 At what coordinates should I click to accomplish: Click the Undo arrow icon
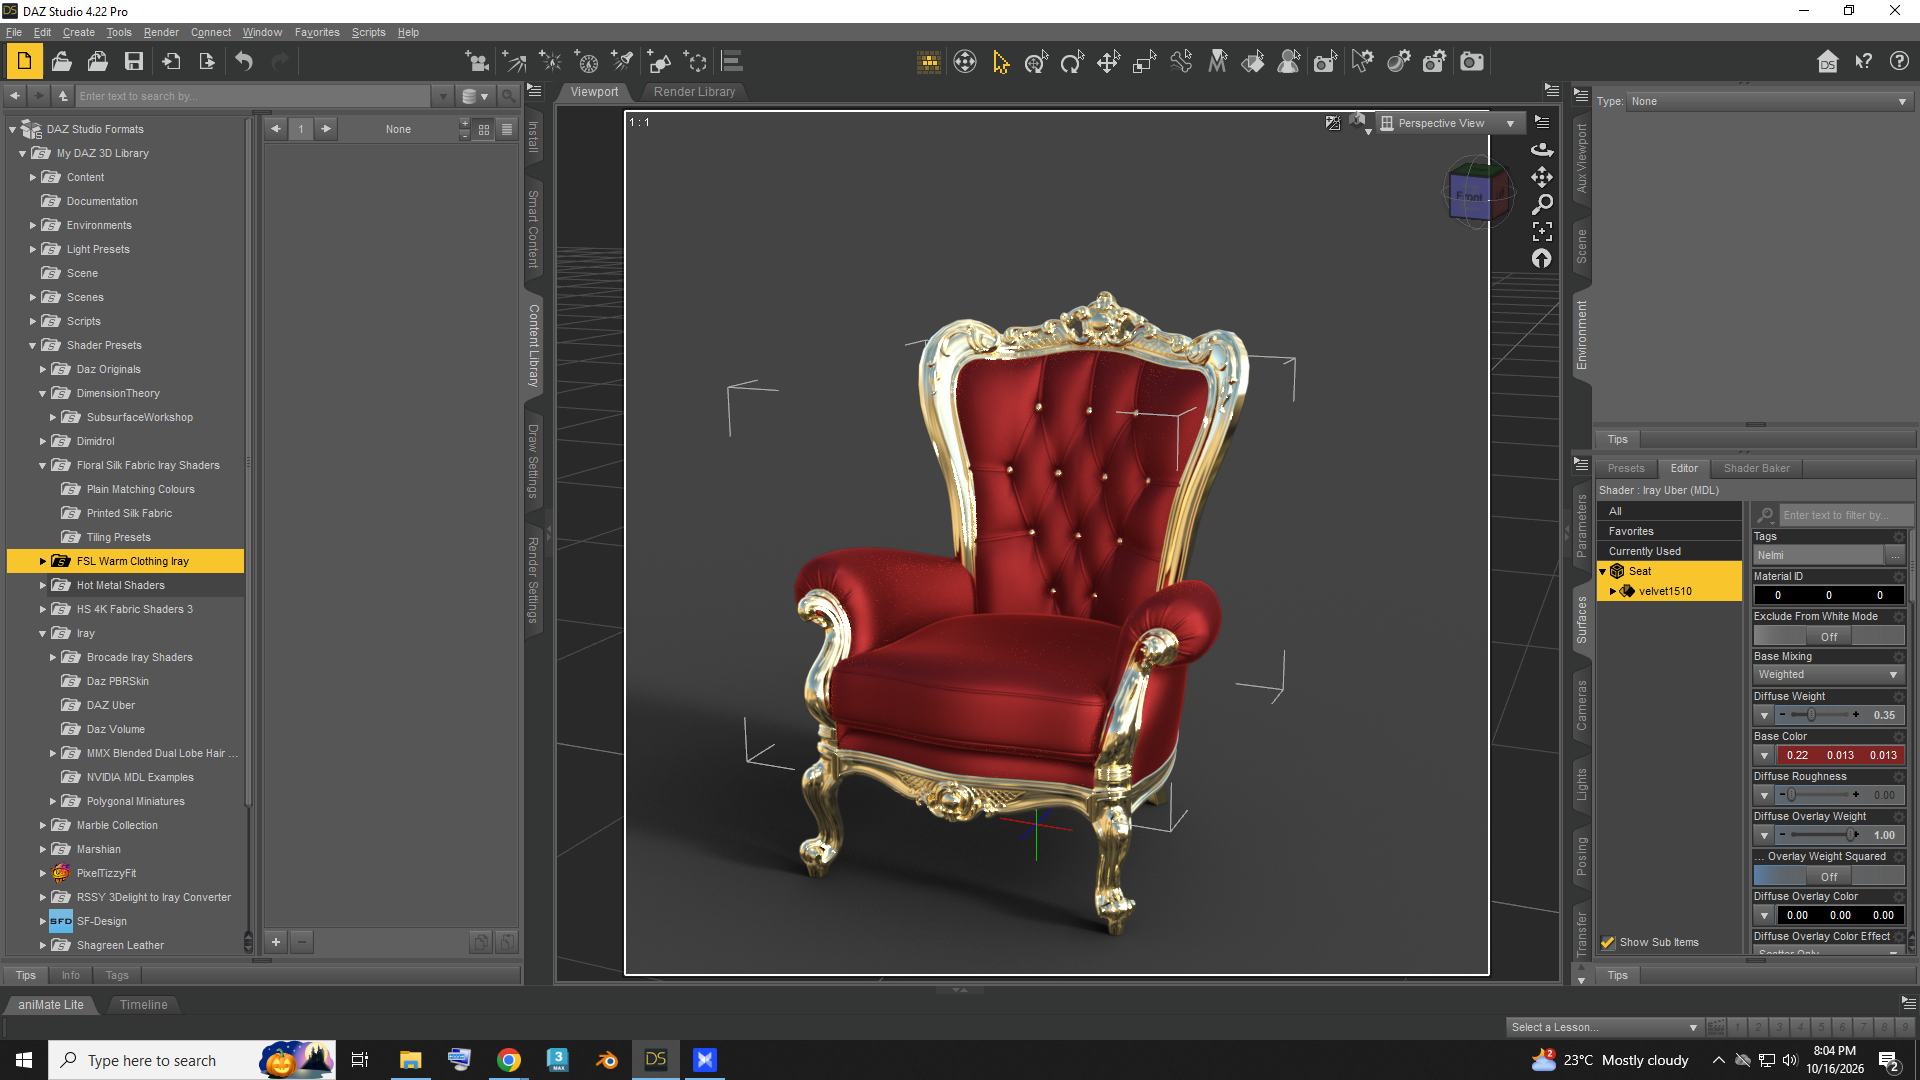[244, 62]
